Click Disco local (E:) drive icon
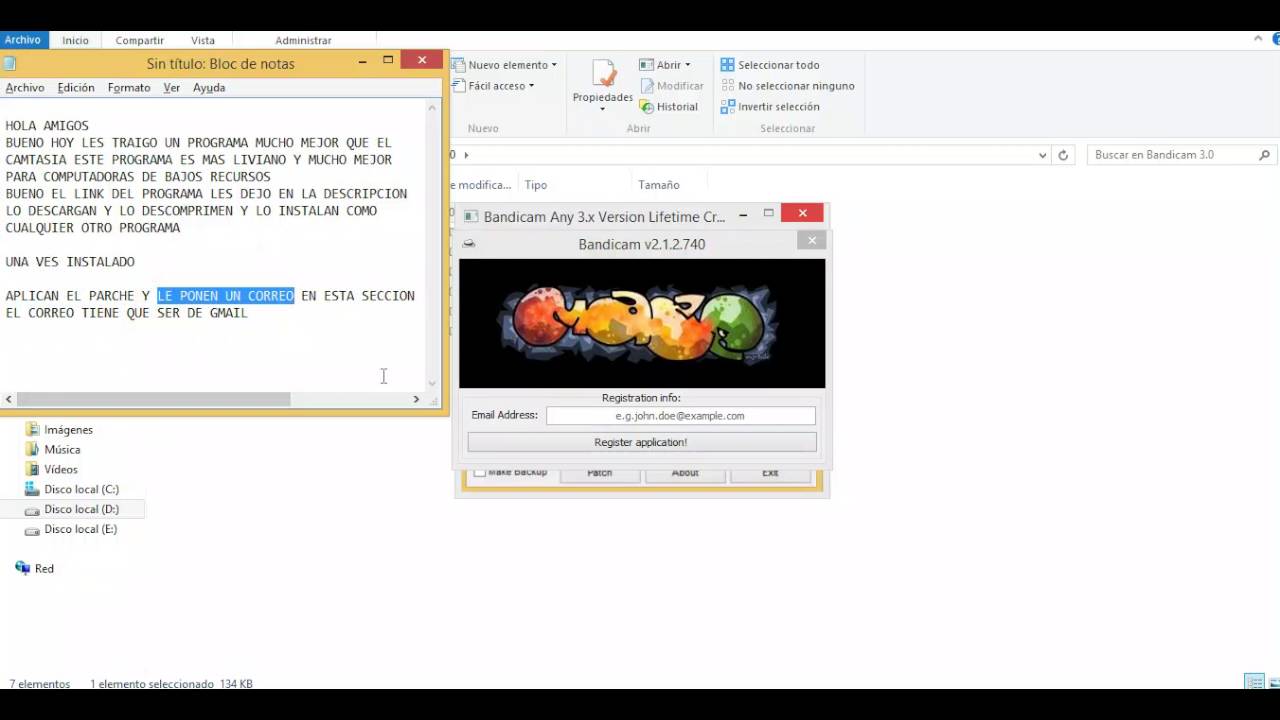The height and width of the screenshot is (720, 1280). click(x=32, y=529)
